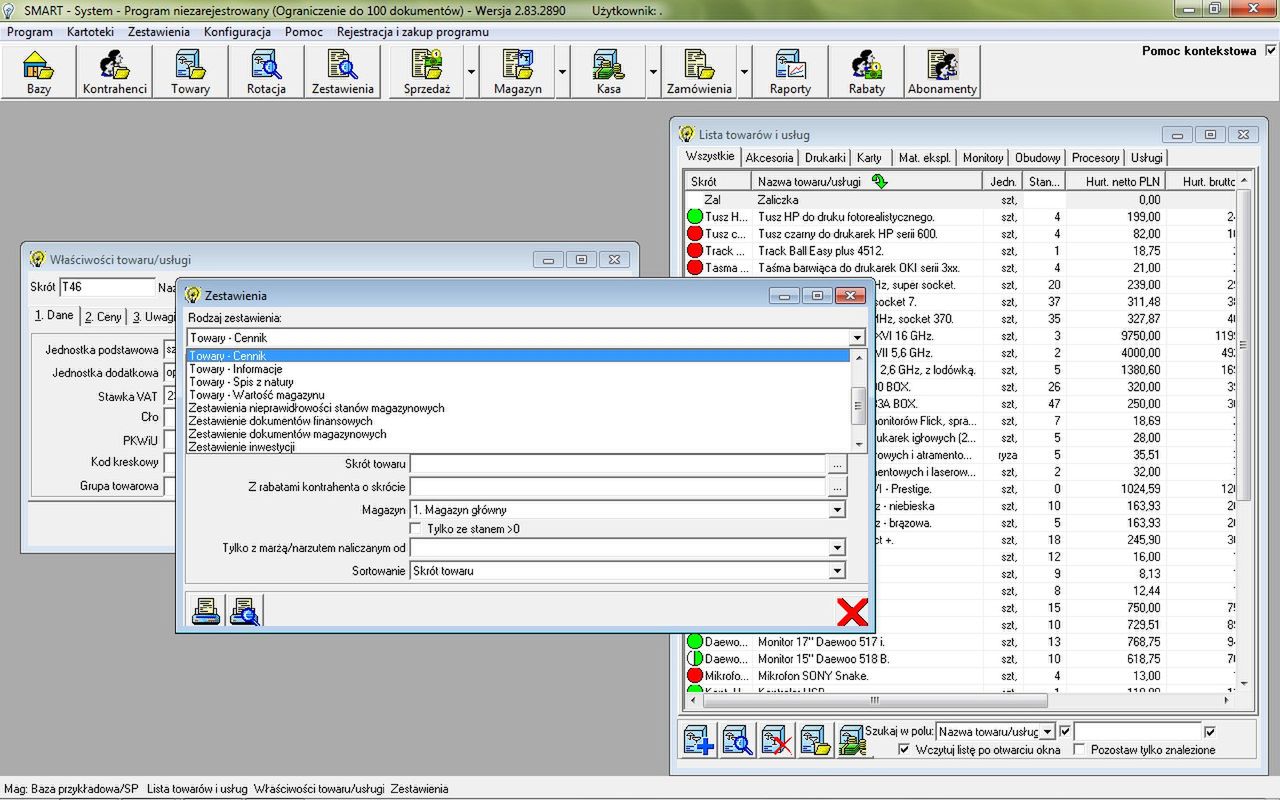Open the Szukaj w polu dropdown
Screen dimensions: 1280x800
pos(1047,732)
